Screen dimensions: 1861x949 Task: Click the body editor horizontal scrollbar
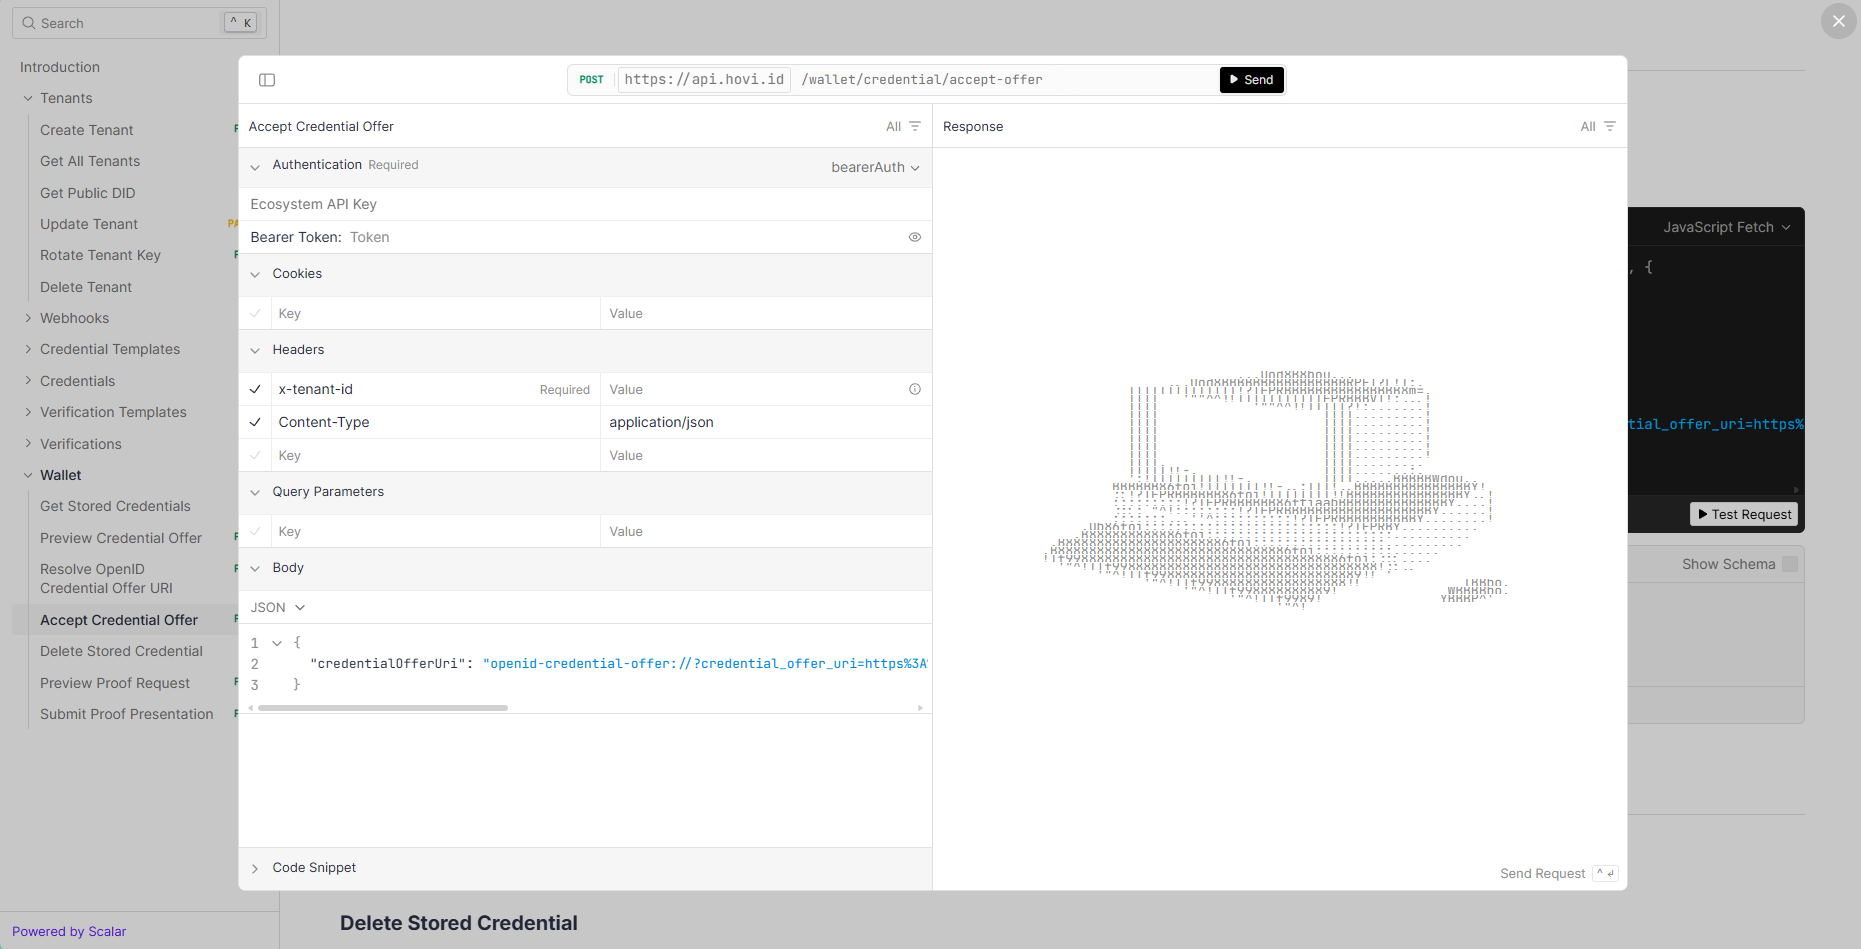coord(383,708)
